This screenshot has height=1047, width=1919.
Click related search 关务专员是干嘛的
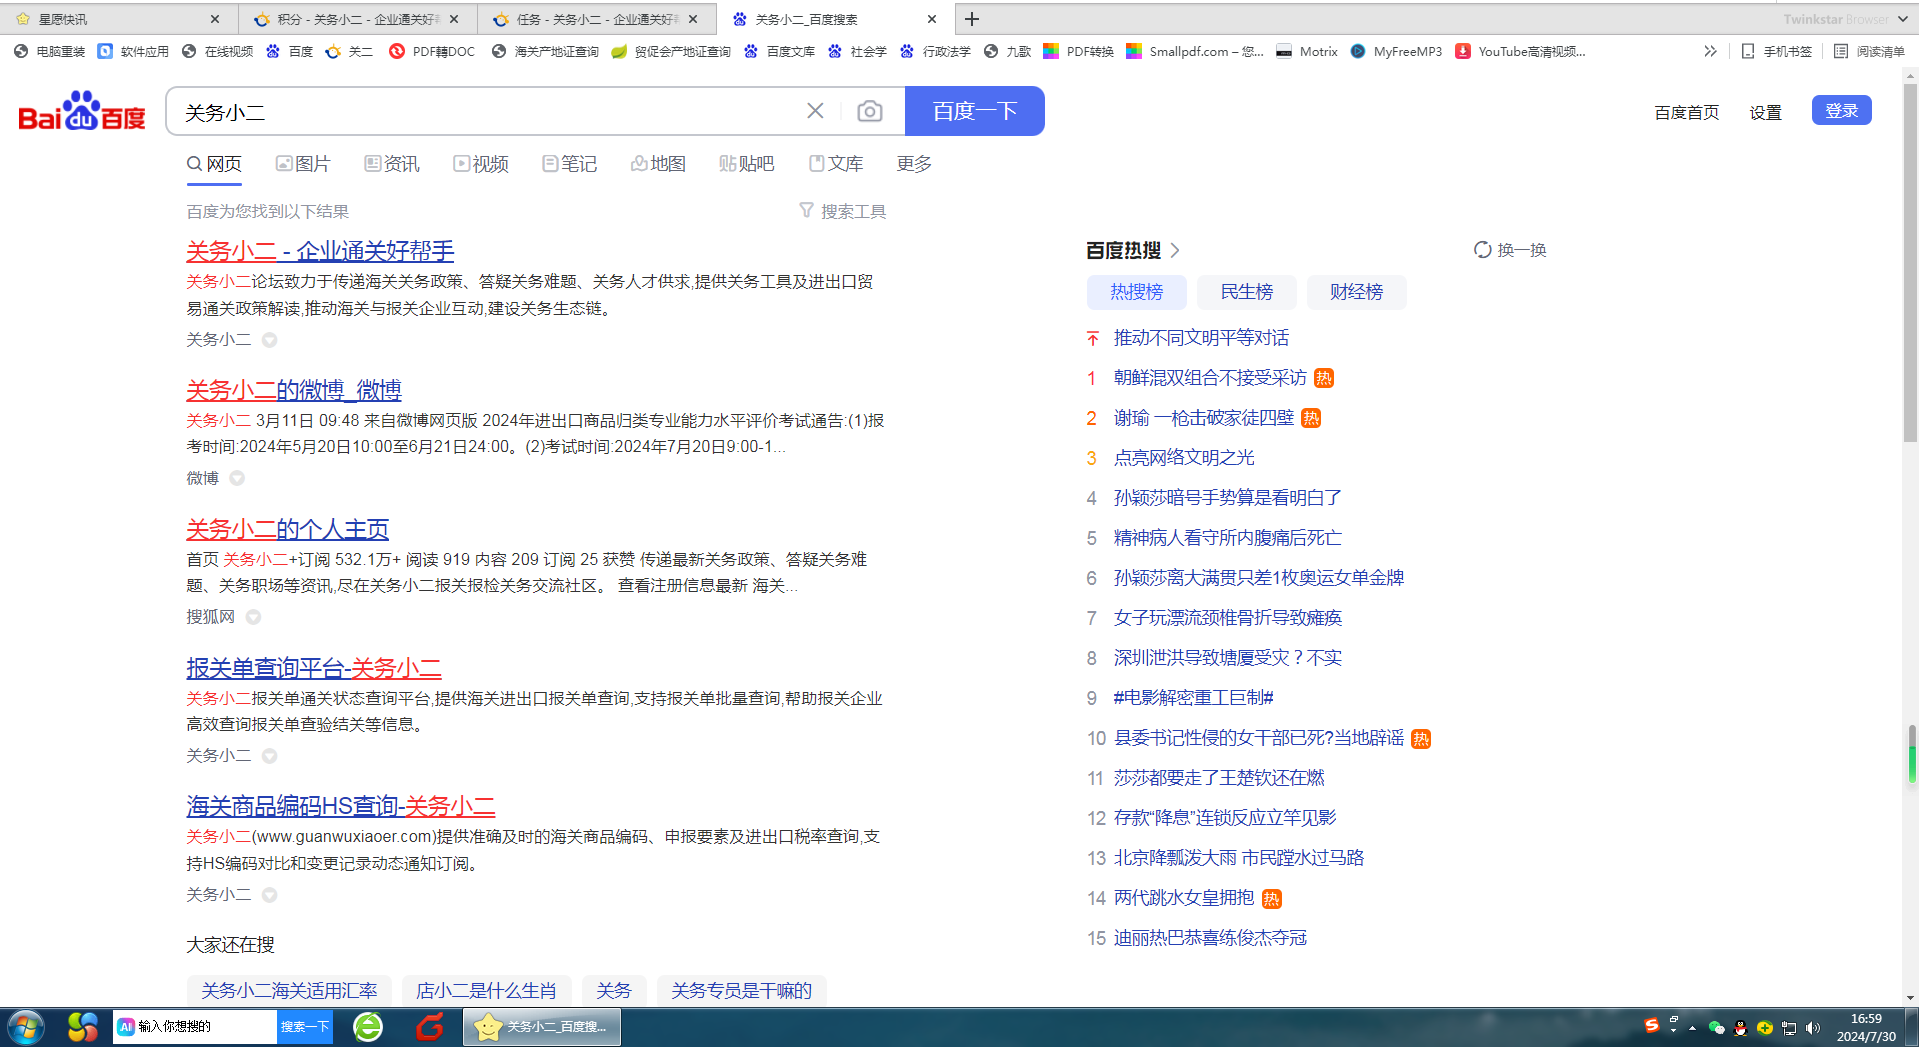[741, 990]
